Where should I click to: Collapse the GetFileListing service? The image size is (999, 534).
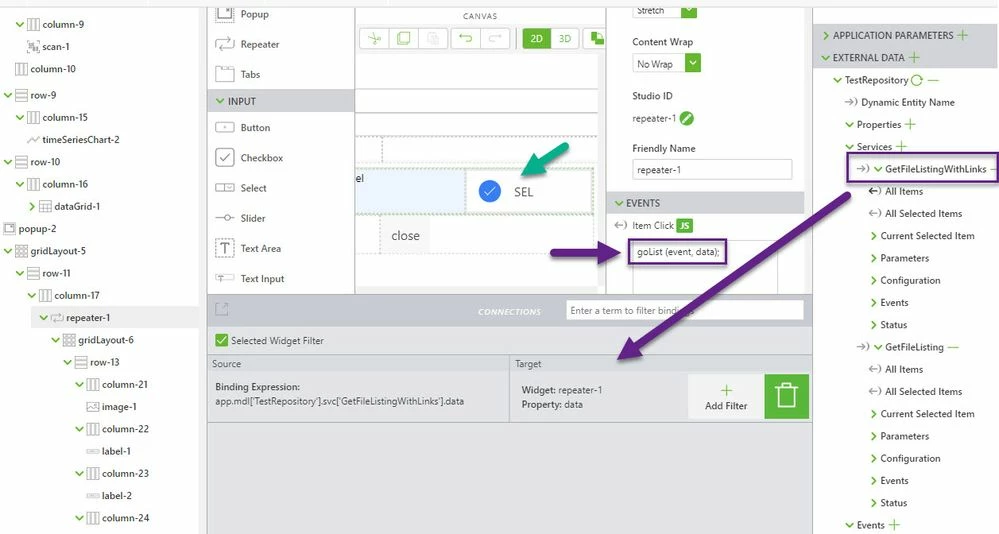[x=879, y=347]
